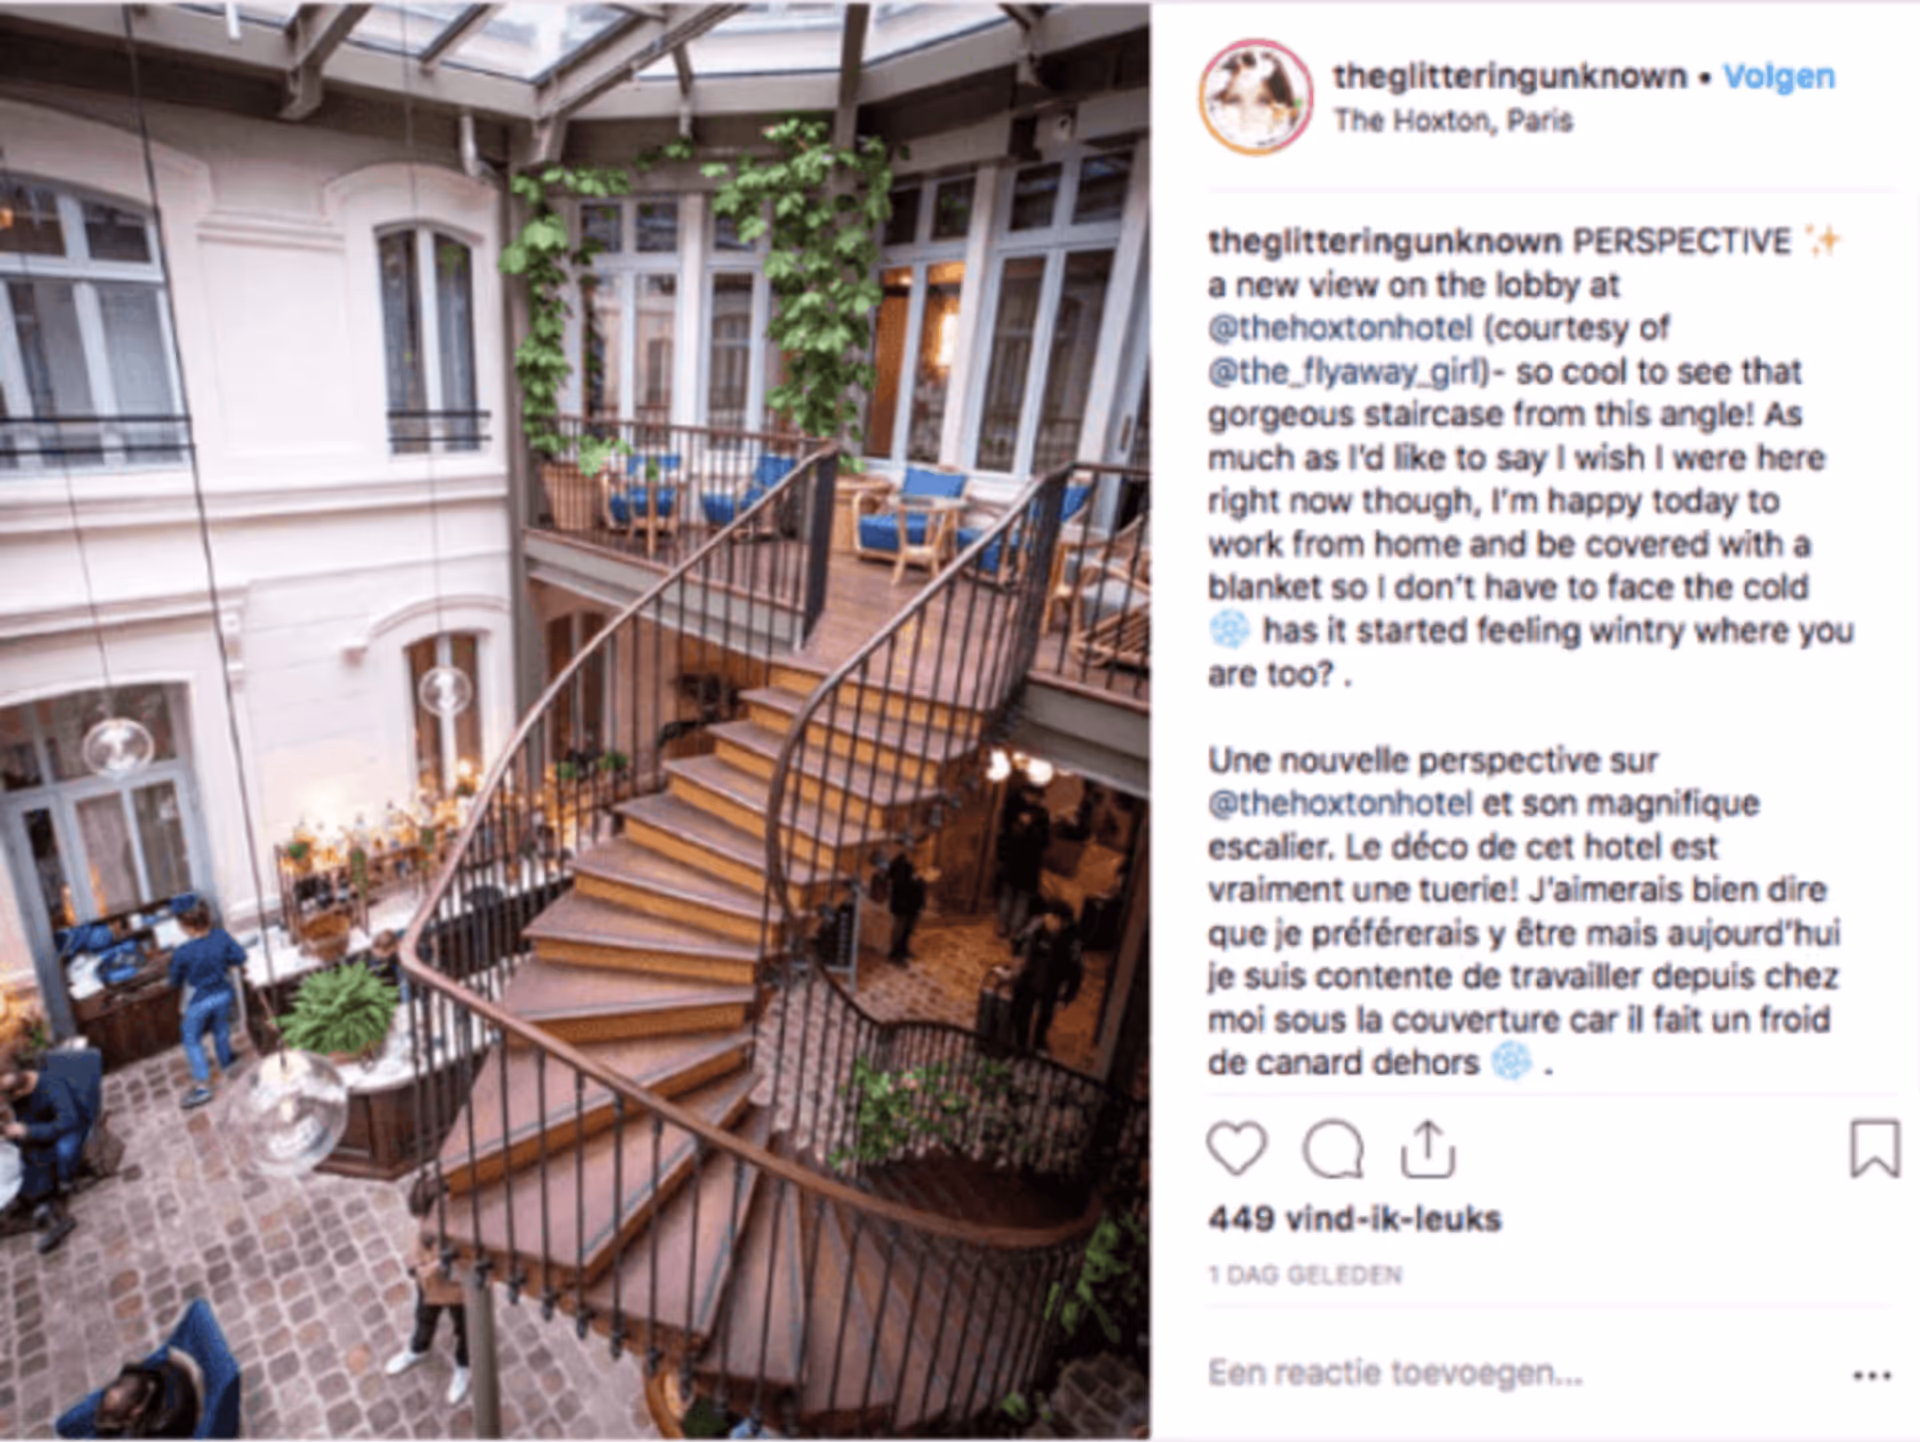Click the staircase photo of the post
The height and width of the screenshot is (1442, 1920).
575,720
